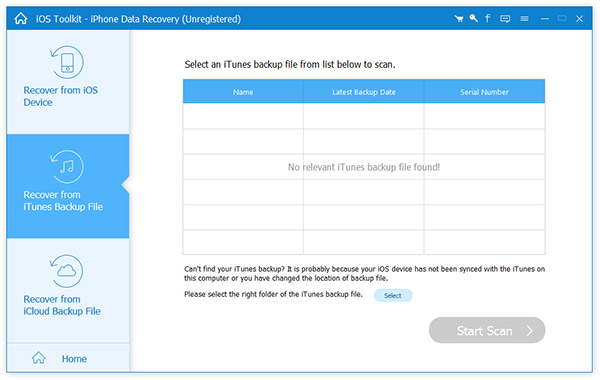The height and width of the screenshot is (380, 600).
Task: Open the shopping cart purchase icon
Action: coord(459,18)
